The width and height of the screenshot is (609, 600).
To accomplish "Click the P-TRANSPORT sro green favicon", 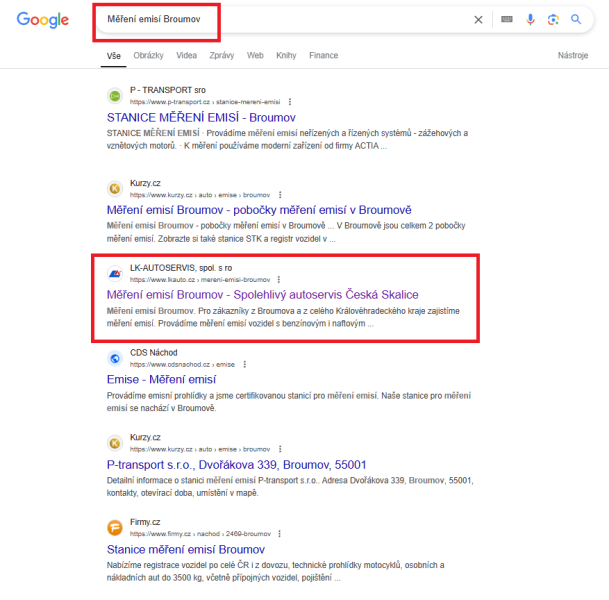I will point(115,96).
